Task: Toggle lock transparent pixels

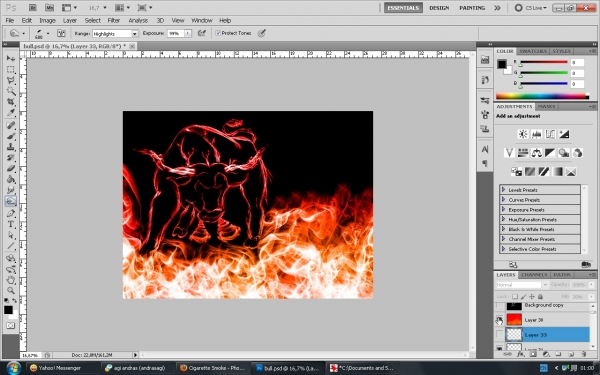Action: [x=515, y=297]
